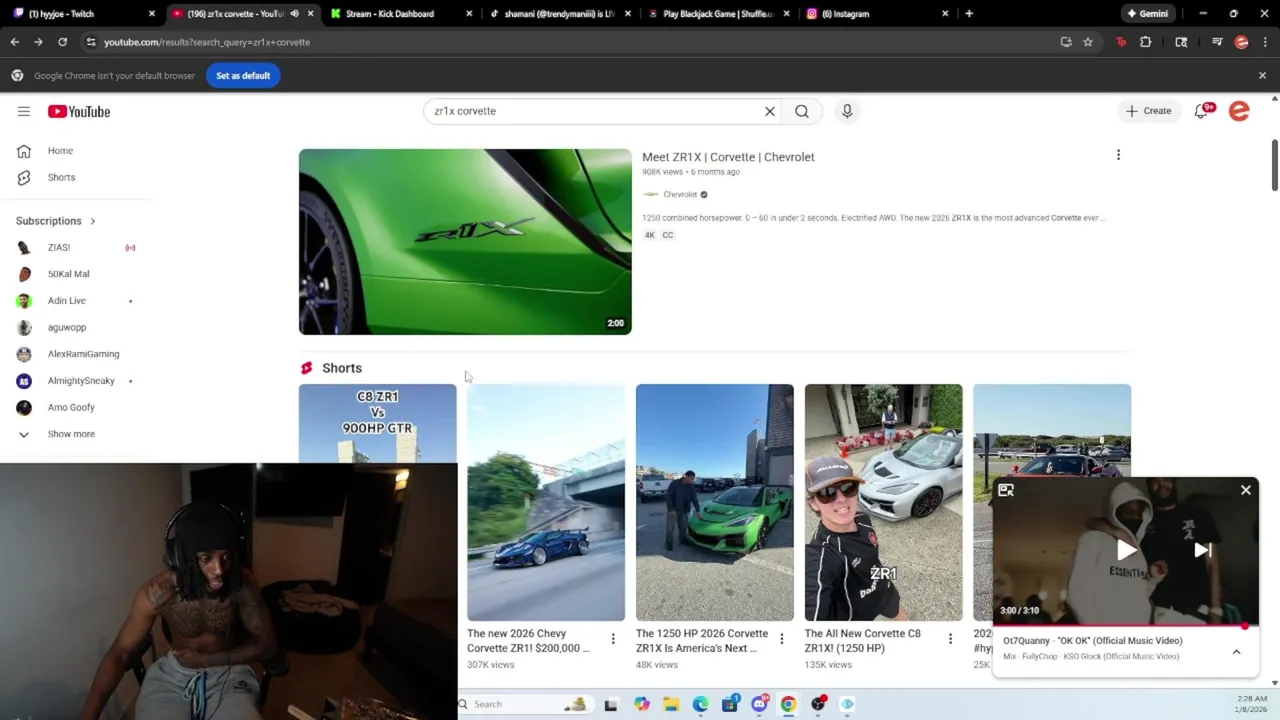Open options for The All New Corvette C8 short
The image size is (1280, 720).
point(951,639)
